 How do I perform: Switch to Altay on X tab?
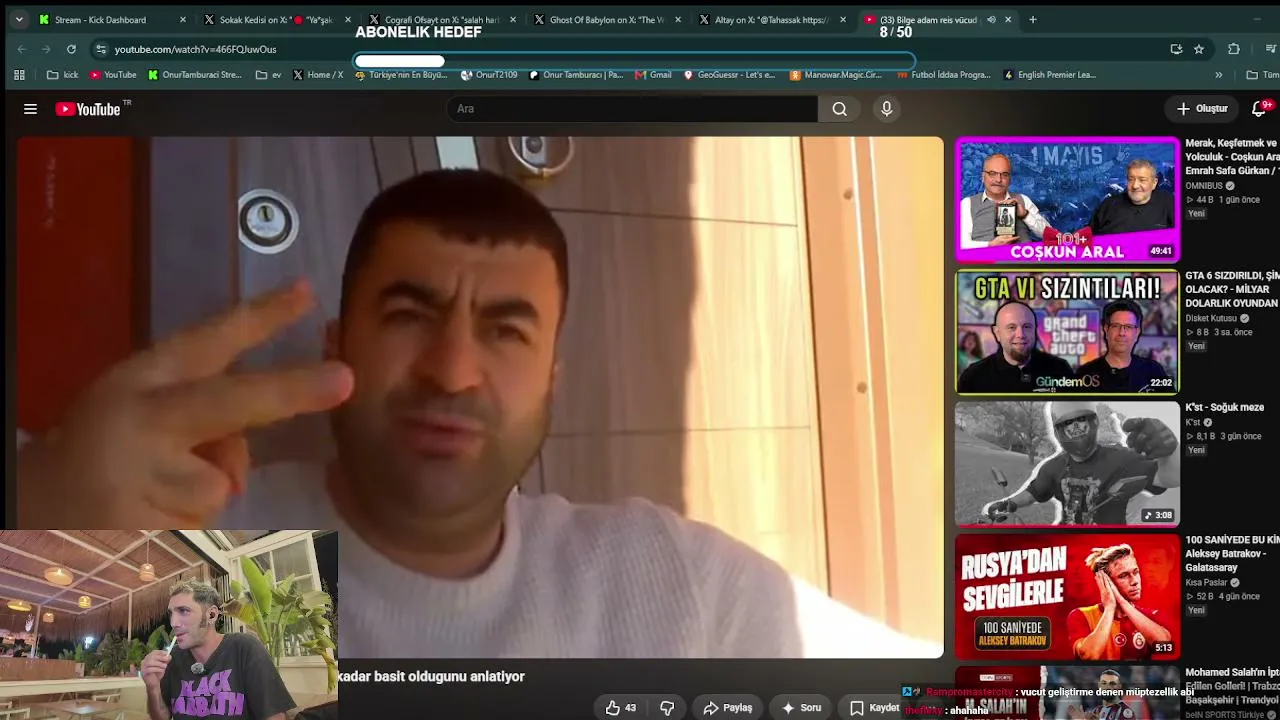(x=770, y=19)
